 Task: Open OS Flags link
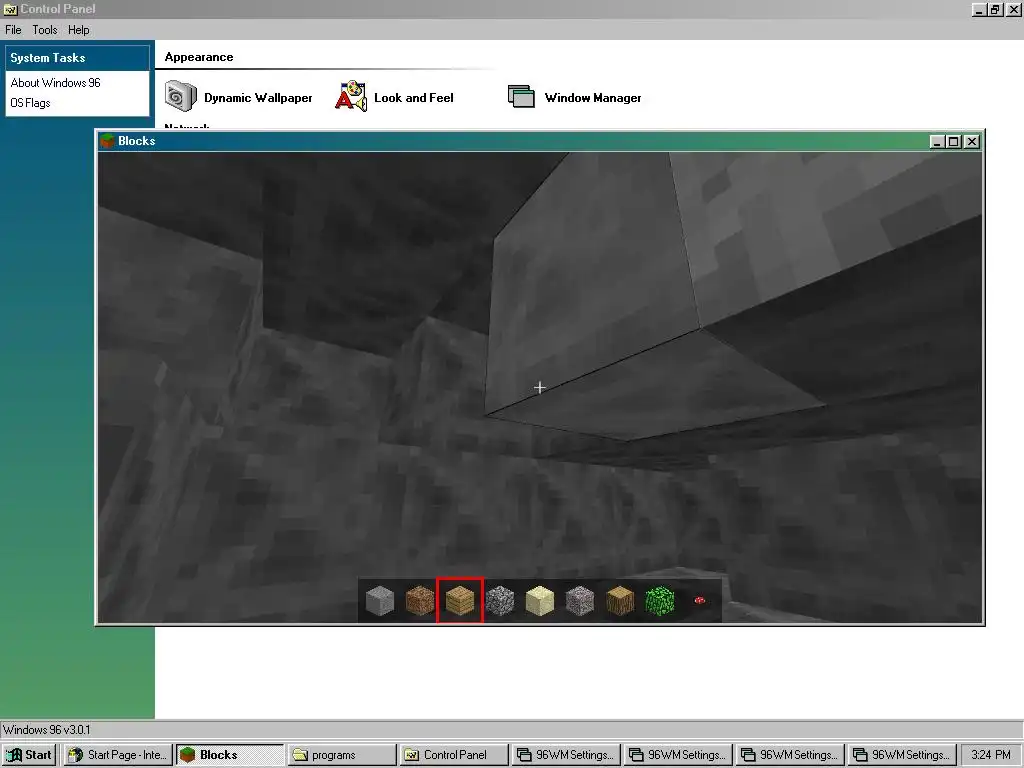pyautogui.click(x=30, y=103)
